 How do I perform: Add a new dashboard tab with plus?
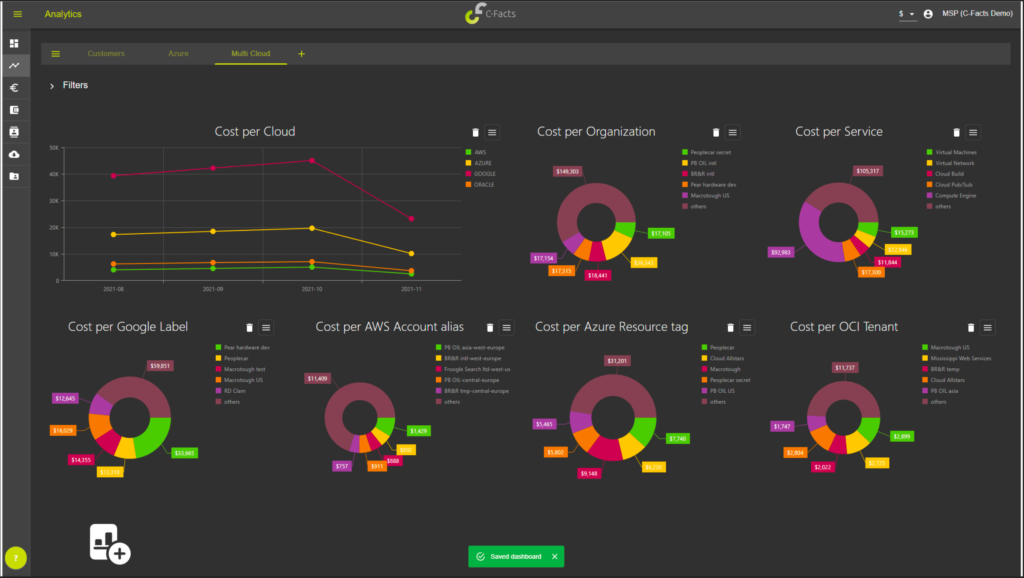(301, 54)
